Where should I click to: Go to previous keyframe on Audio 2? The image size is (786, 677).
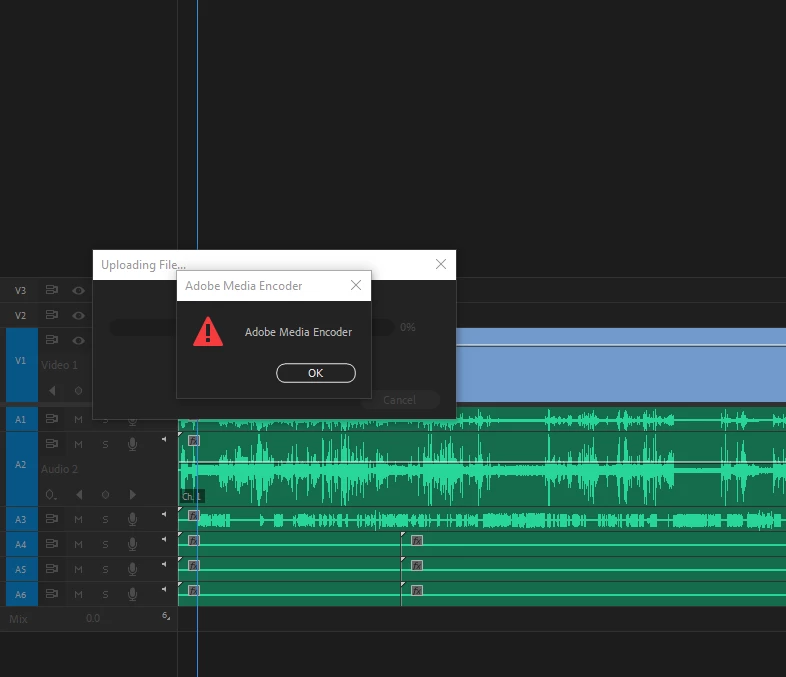(x=79, y=495)
